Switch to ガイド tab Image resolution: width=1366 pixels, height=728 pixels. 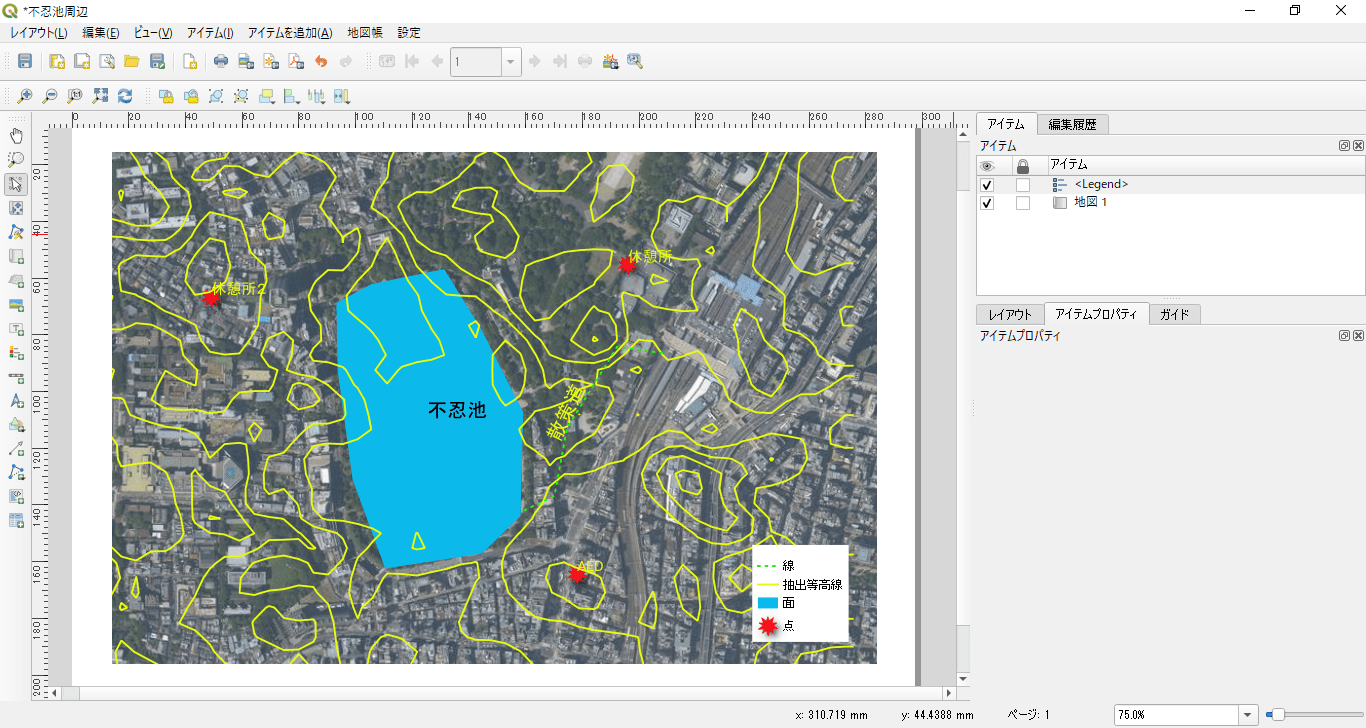point(1175,314)
